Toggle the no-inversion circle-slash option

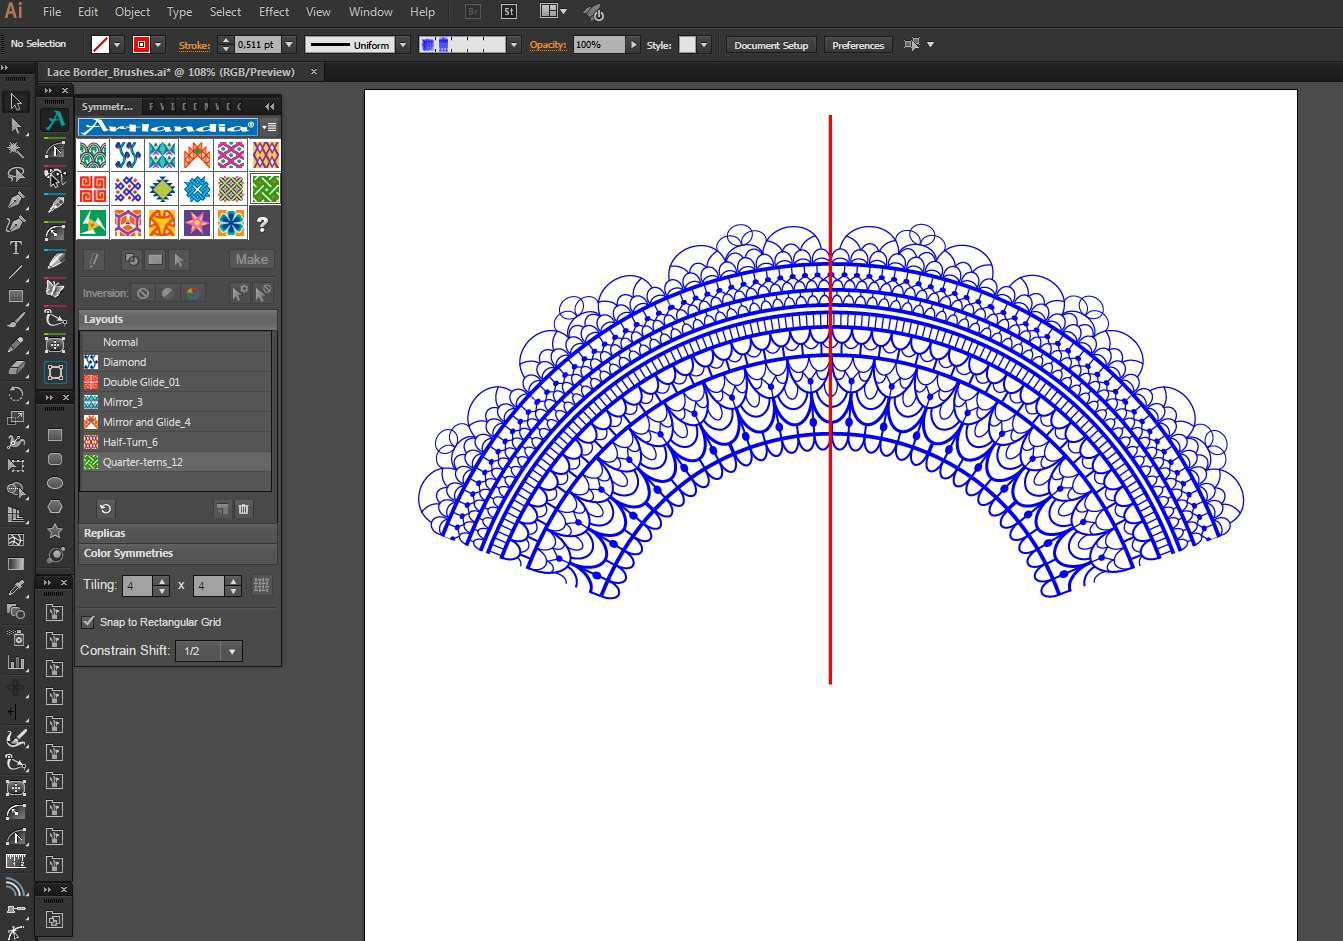(x=143, y=293)
